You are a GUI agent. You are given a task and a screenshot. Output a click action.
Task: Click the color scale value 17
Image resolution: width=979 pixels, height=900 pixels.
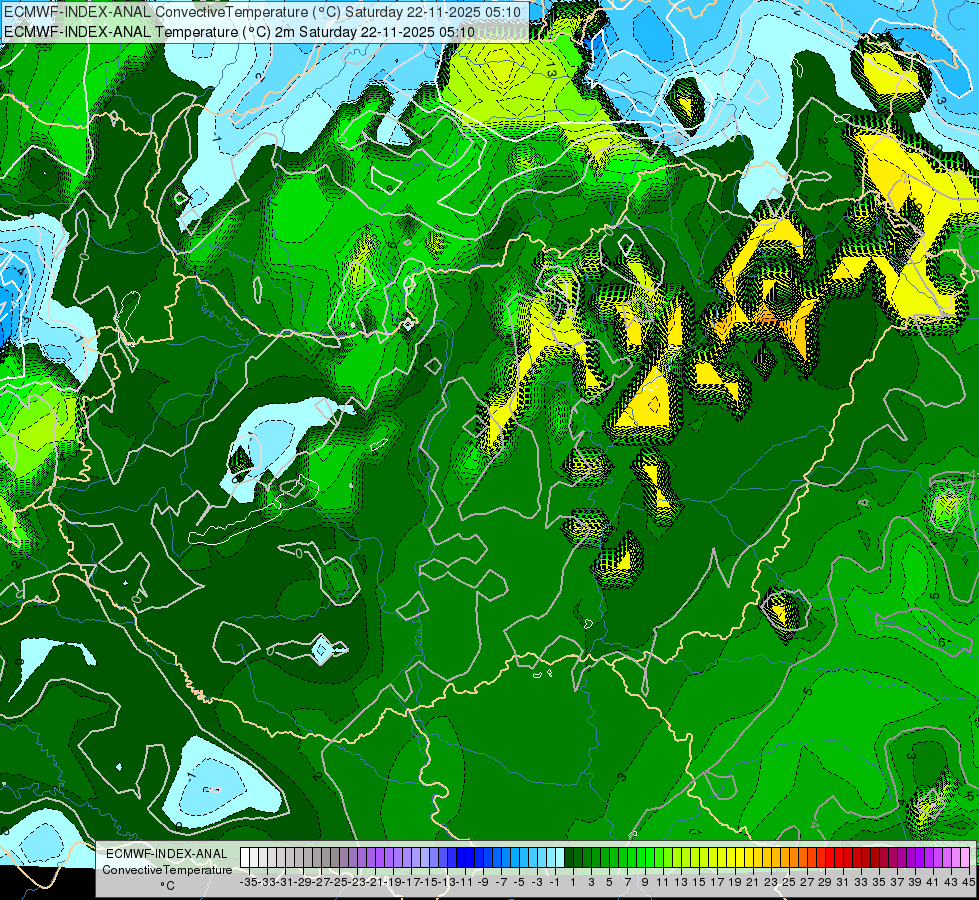pos(717,882)
